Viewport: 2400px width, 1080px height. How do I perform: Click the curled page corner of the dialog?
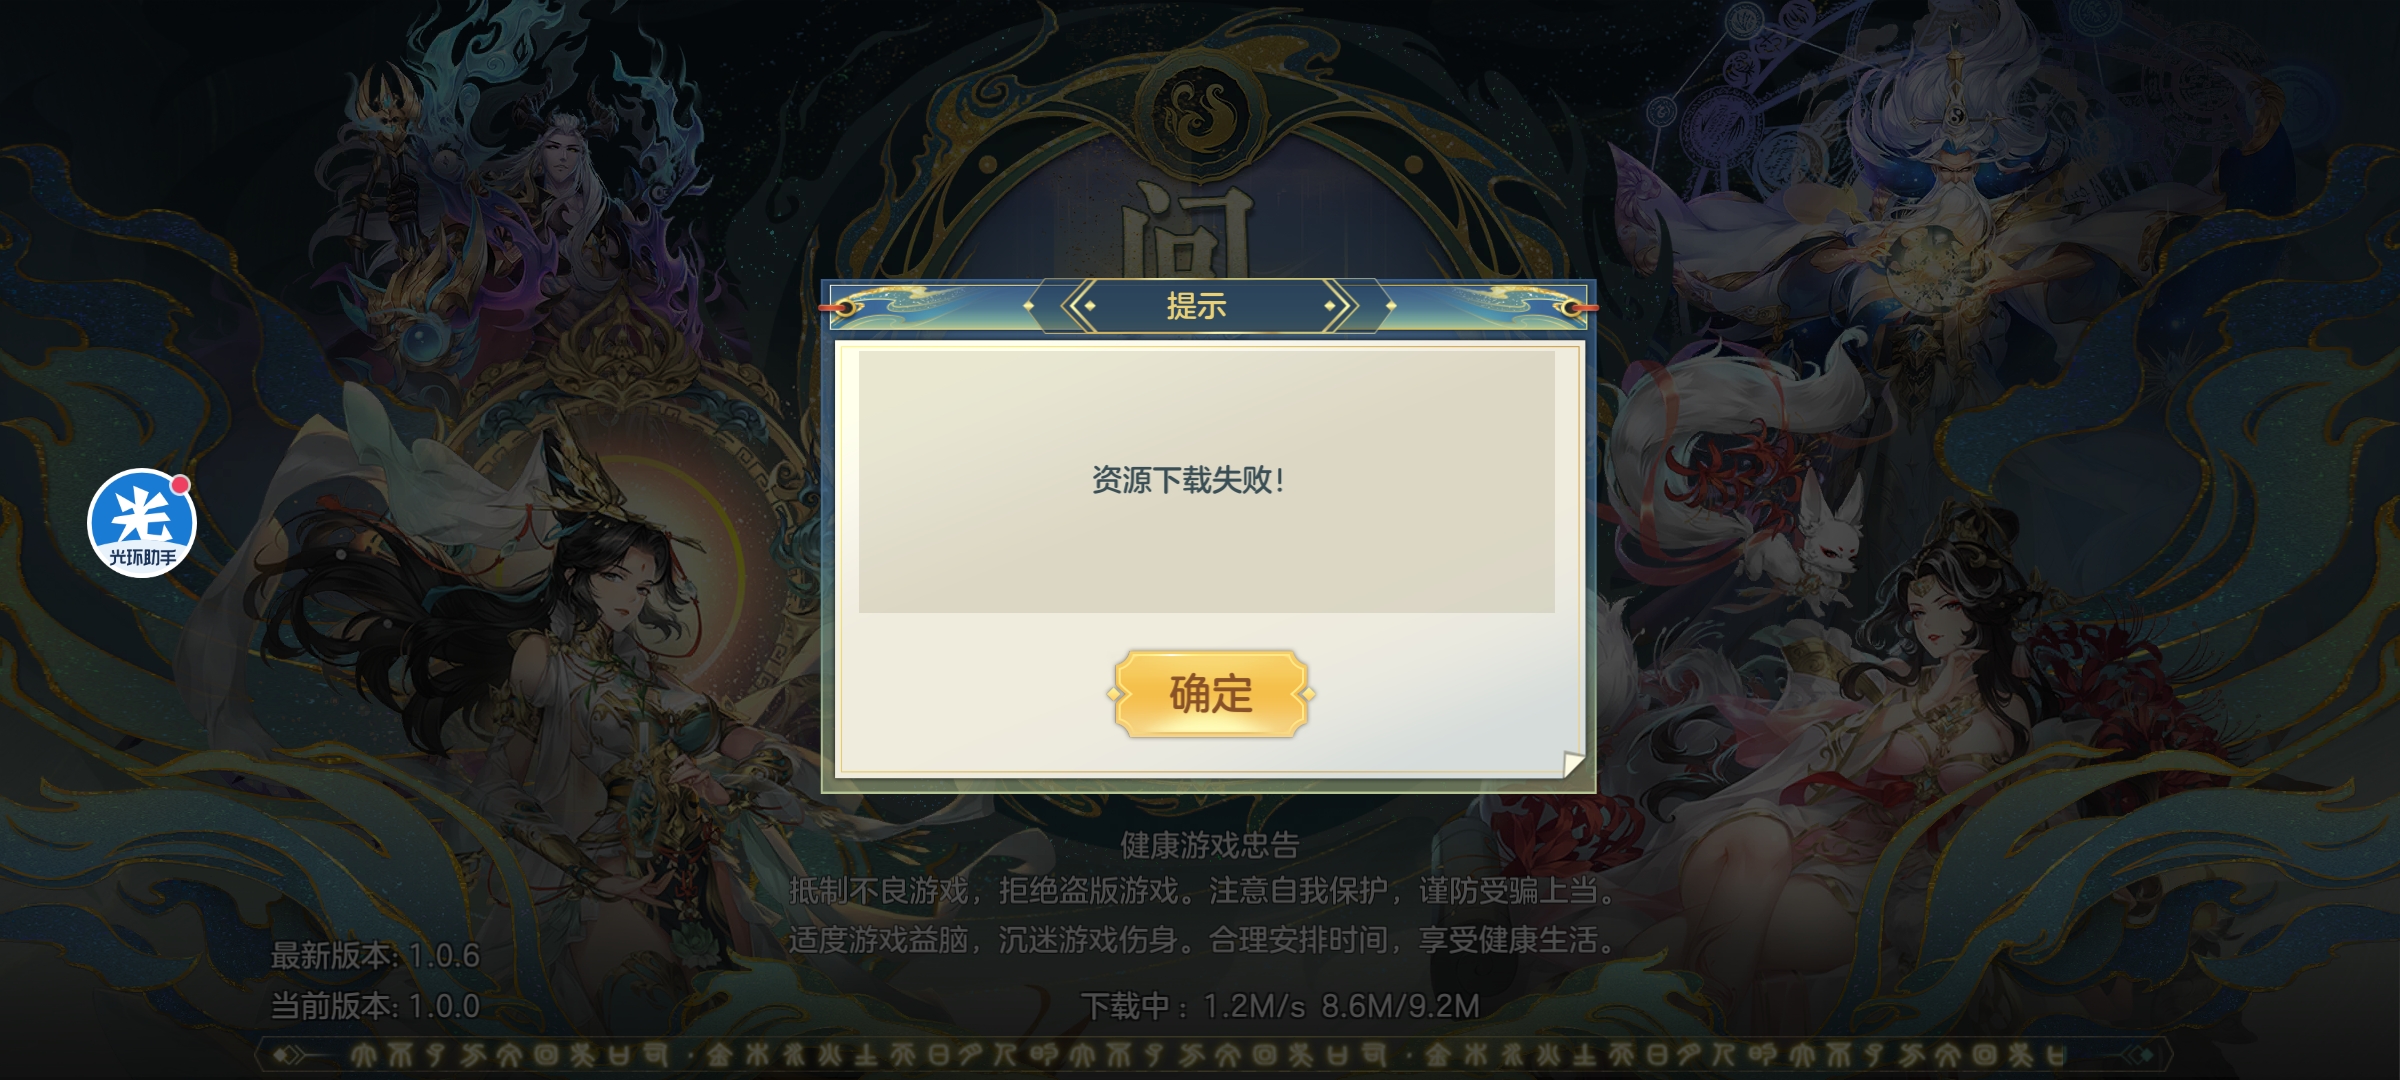coord(1573,764)
